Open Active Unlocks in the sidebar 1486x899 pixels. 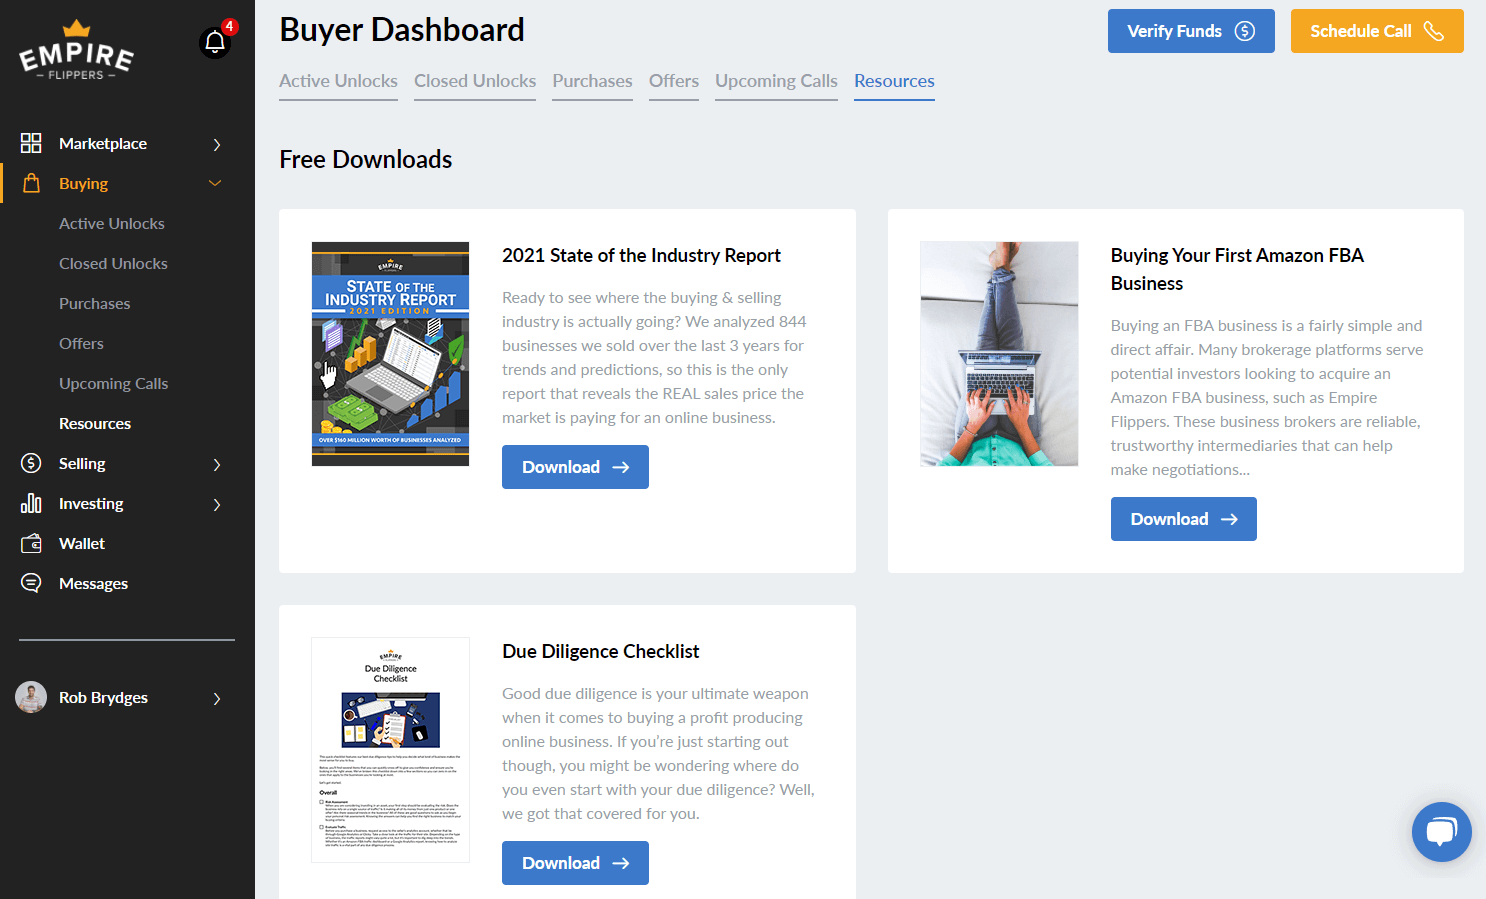tap(111, 223)
